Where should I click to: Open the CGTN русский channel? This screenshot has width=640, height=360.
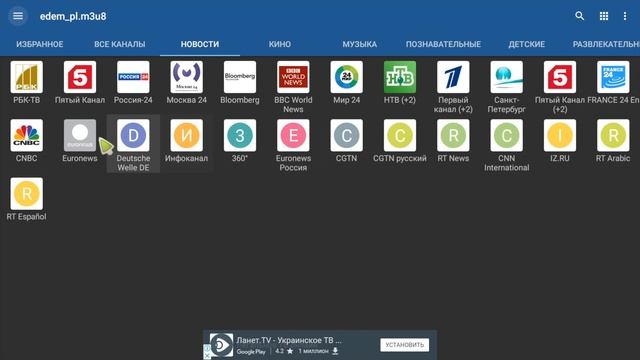[x=400, y=136]
